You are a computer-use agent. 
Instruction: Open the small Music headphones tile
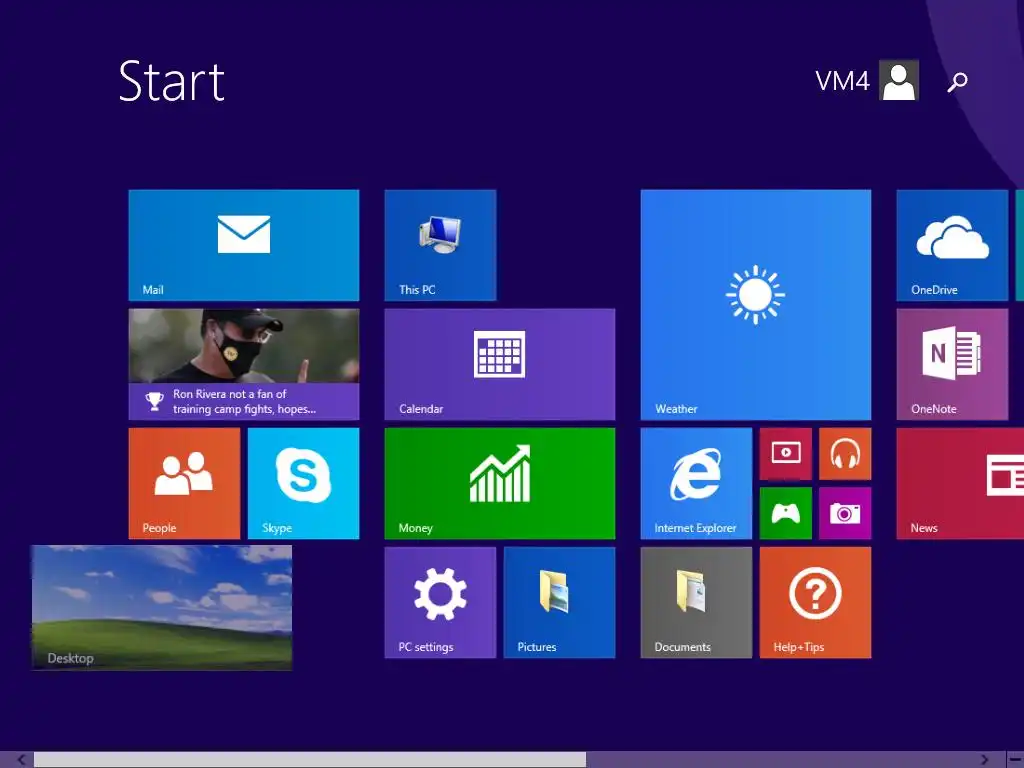pos(845,454)
